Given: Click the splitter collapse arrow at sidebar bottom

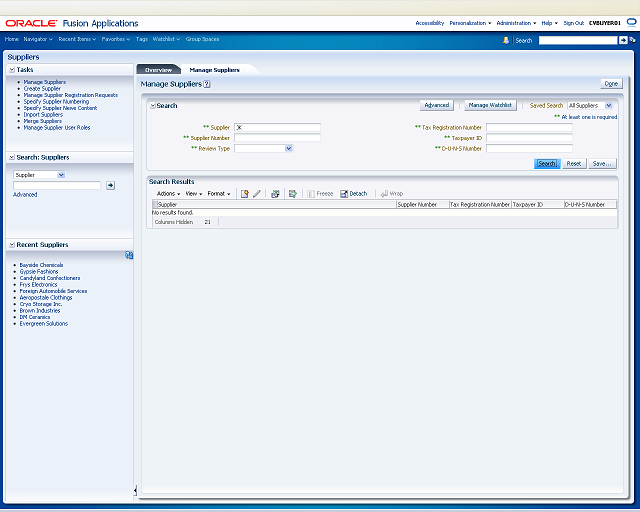Looking at the screenshot, I should click(x=135, y=490).
